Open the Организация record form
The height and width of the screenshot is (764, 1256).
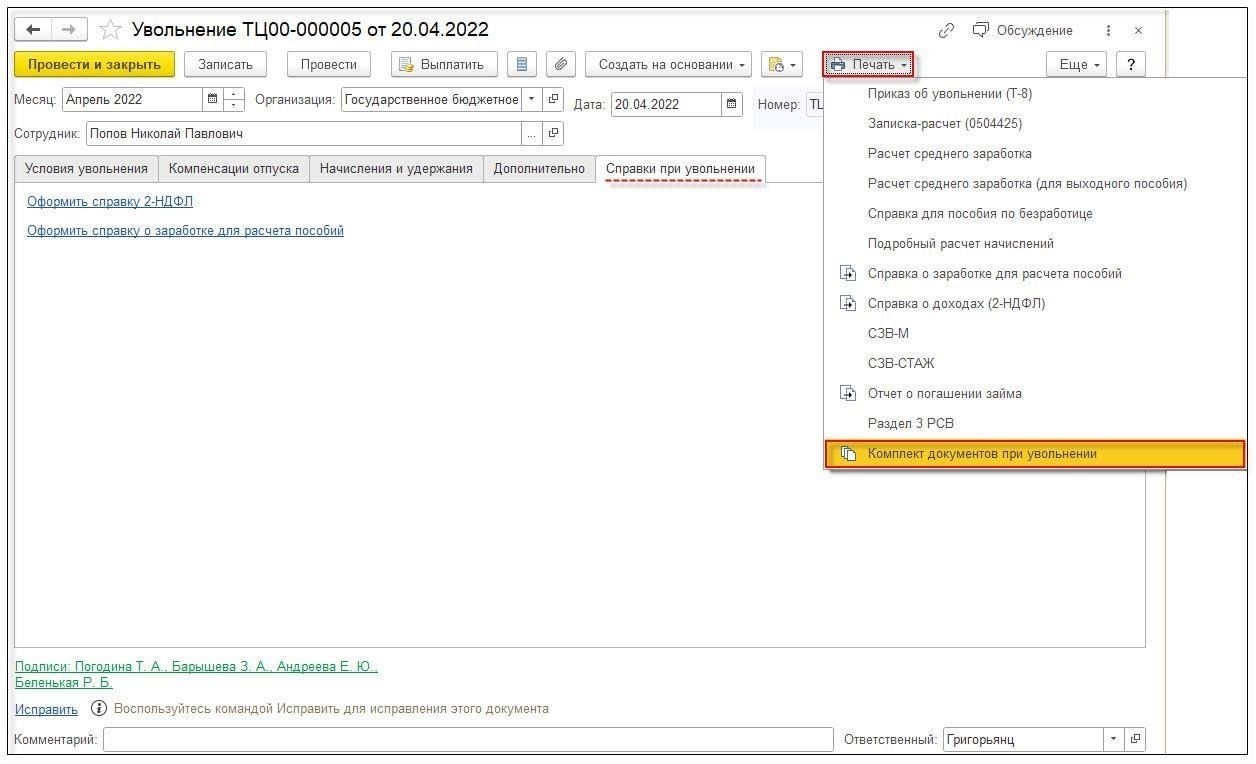pos(553,100)
